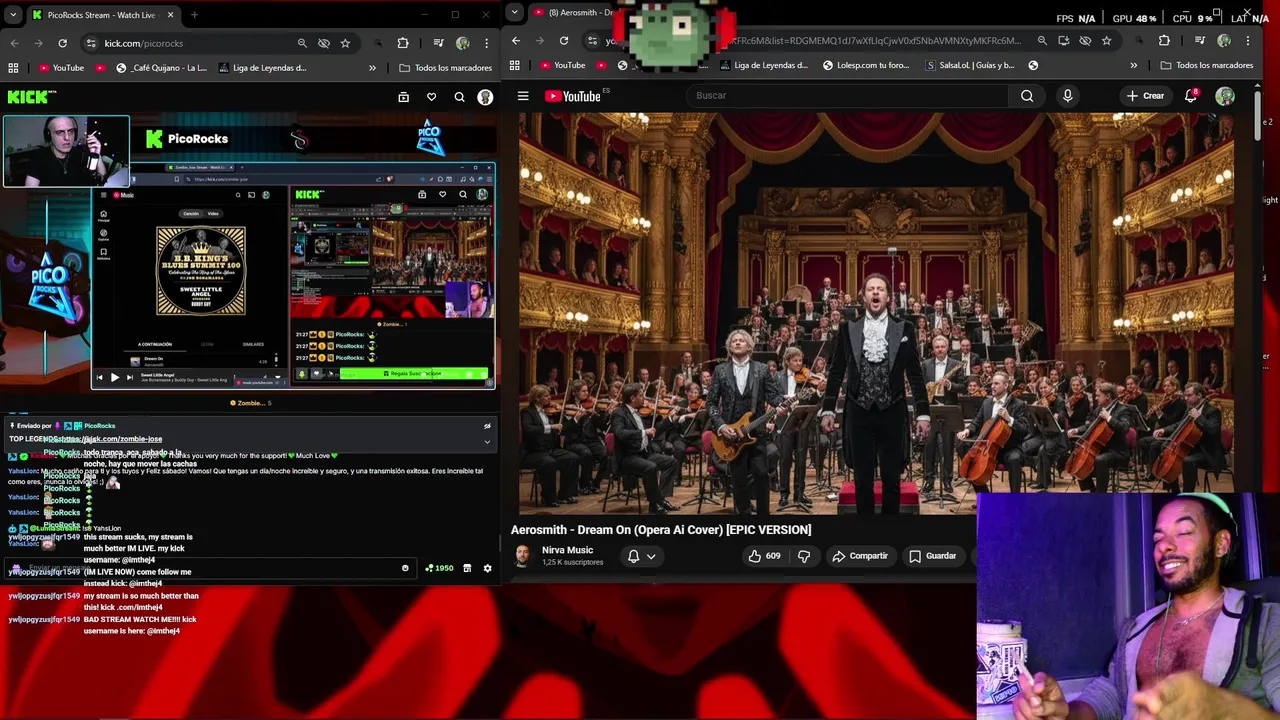The width and height of the screenshot is (1280, 720).
Task: Open Todos los marcadores folder in Kick window
Action: point(446,68)
